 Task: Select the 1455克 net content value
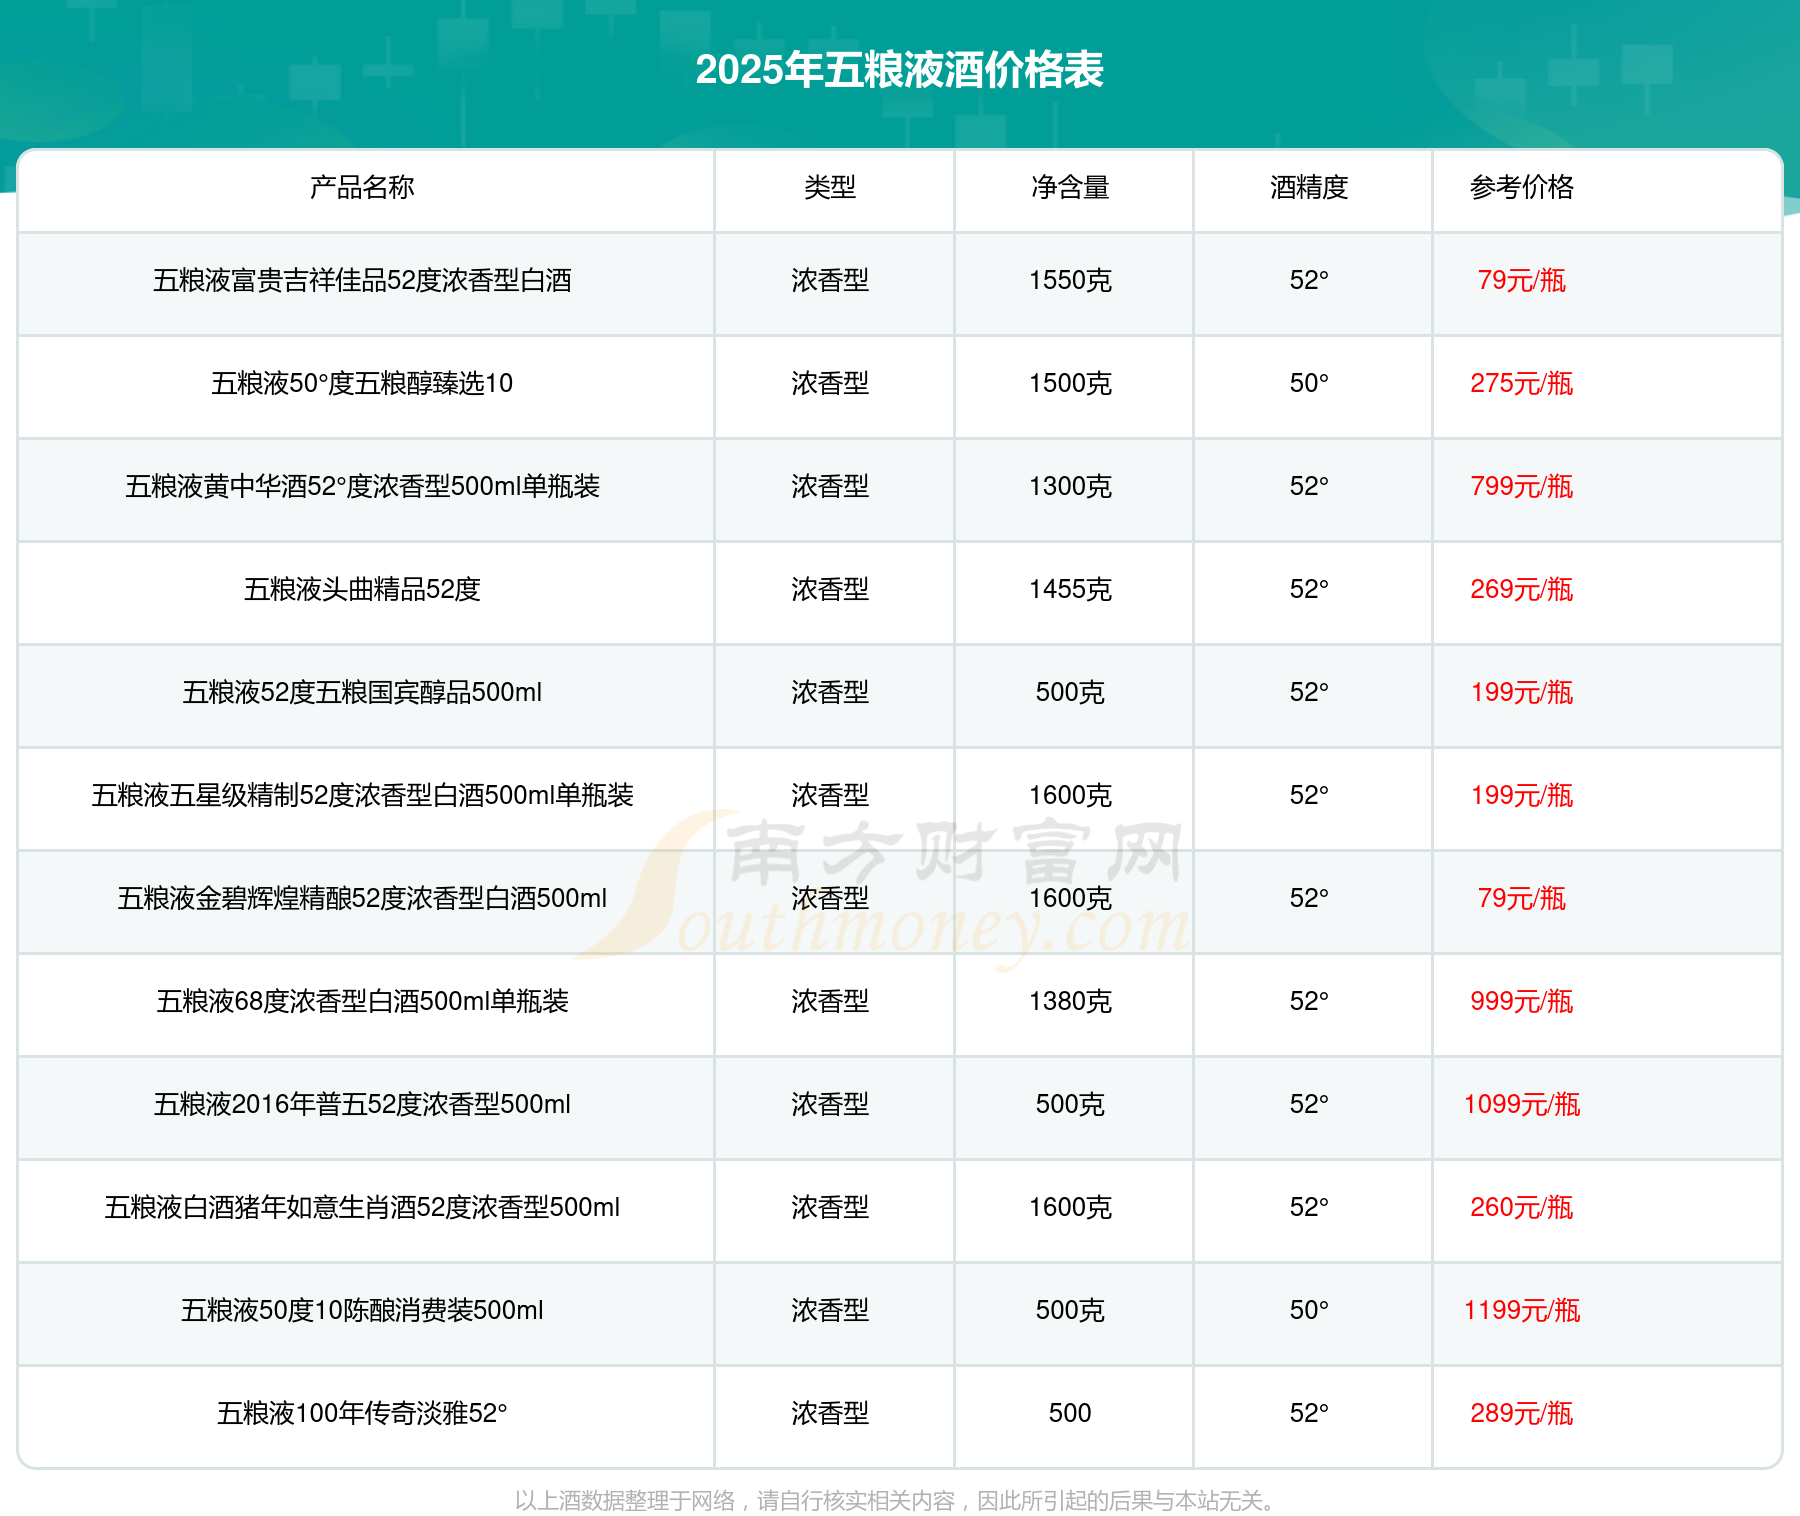(x=1070, y=589)
